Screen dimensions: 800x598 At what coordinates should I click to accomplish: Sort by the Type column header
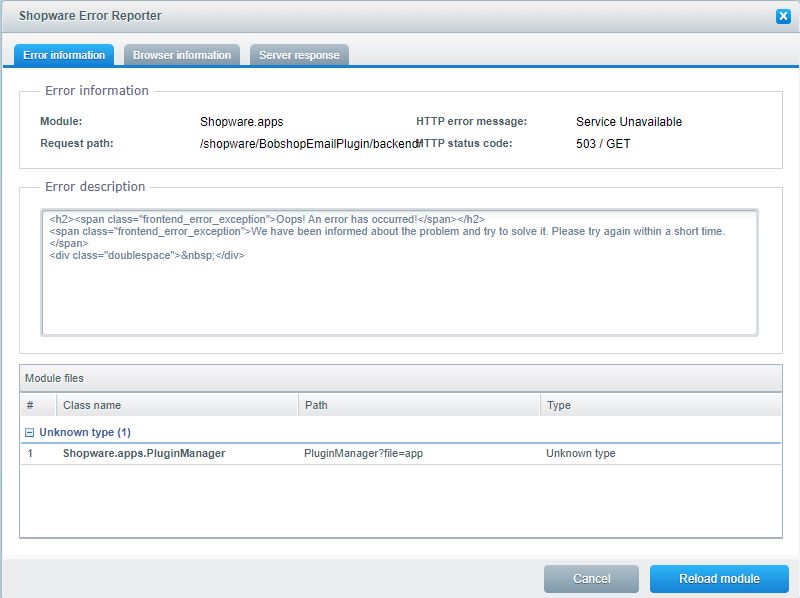(x=661, y=405)
